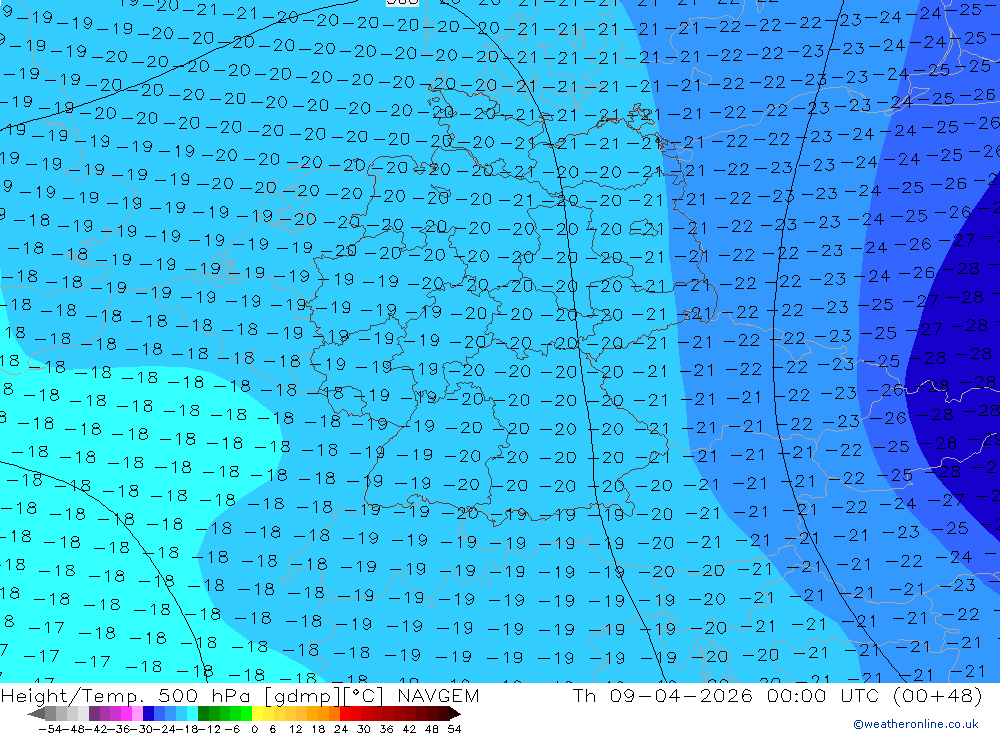Click the bright red legend swatch above 24
Screen dimensions: 1000x733
345,713
